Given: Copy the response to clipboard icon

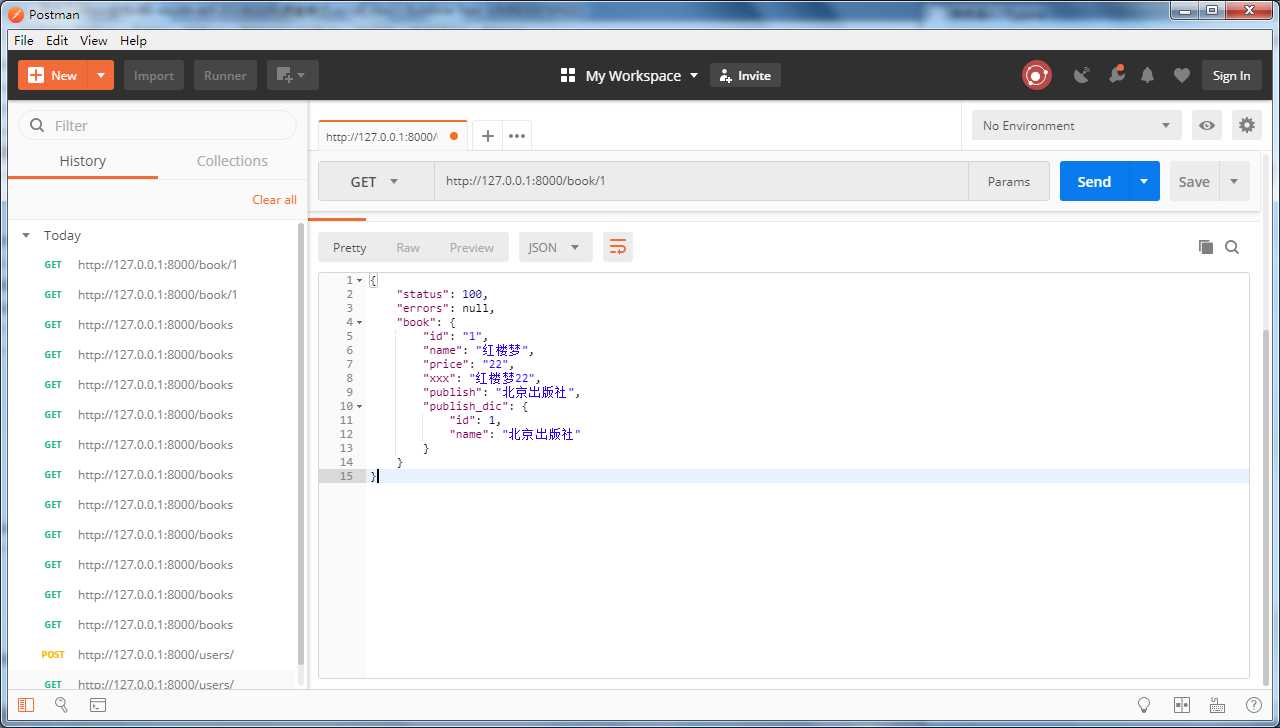Looking at the screenshot, I should (1206, 247).
